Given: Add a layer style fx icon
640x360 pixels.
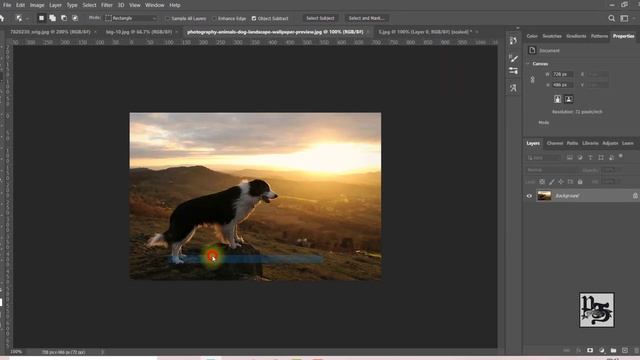Looking at the screenshot, I should (x=578, y=350).
